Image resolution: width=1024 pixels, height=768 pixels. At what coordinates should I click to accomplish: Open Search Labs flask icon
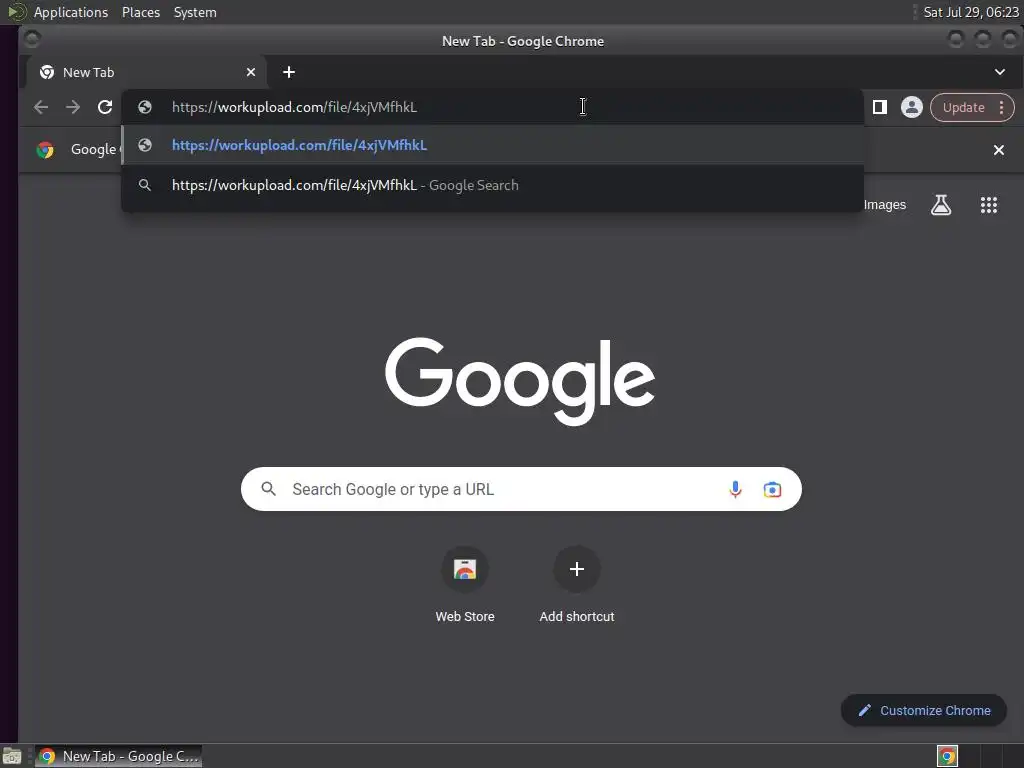(941, 205)
